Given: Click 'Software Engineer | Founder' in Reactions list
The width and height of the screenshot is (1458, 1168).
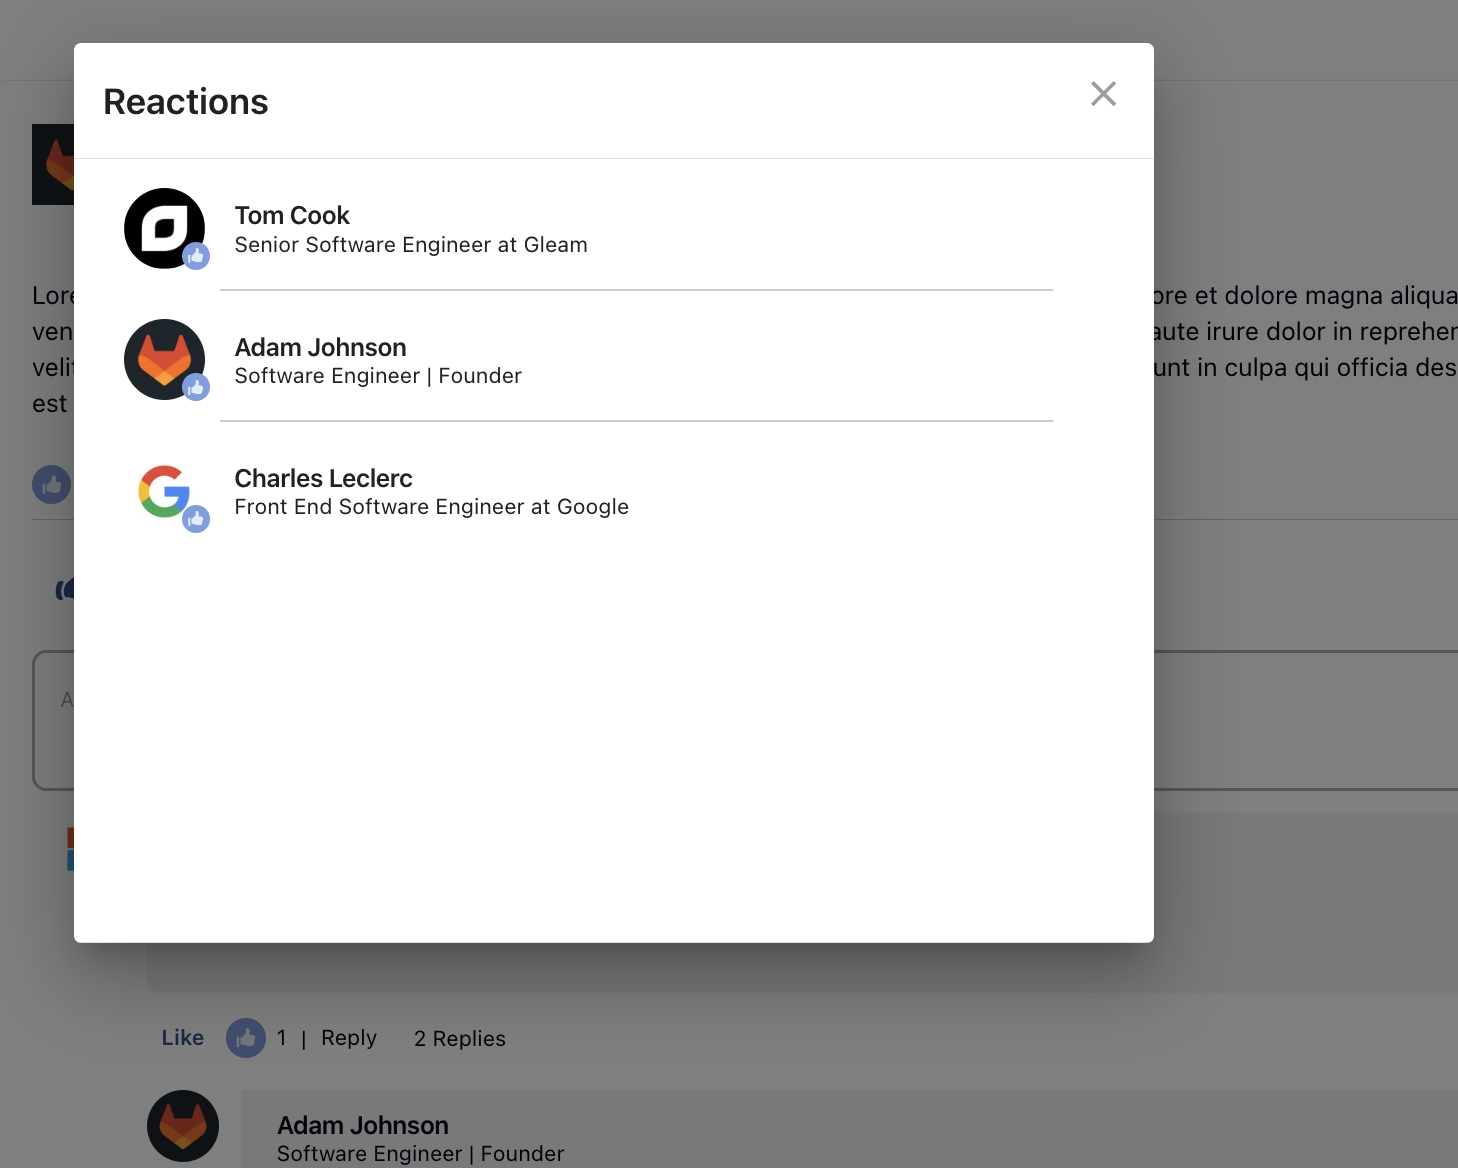Looking at the screenshot, I should pyautogui.click(x=378, y=376).
